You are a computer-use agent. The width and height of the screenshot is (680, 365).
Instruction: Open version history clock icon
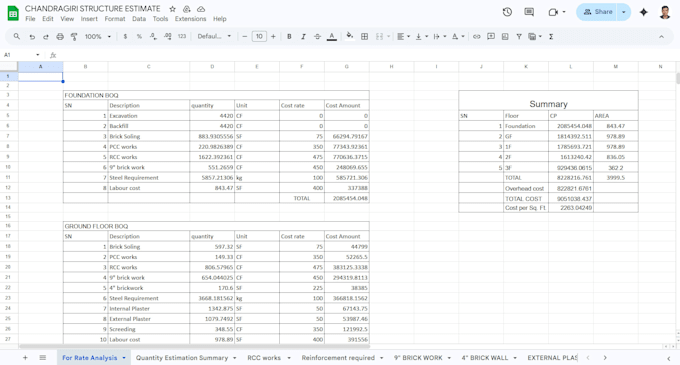(x=507, y=12)
